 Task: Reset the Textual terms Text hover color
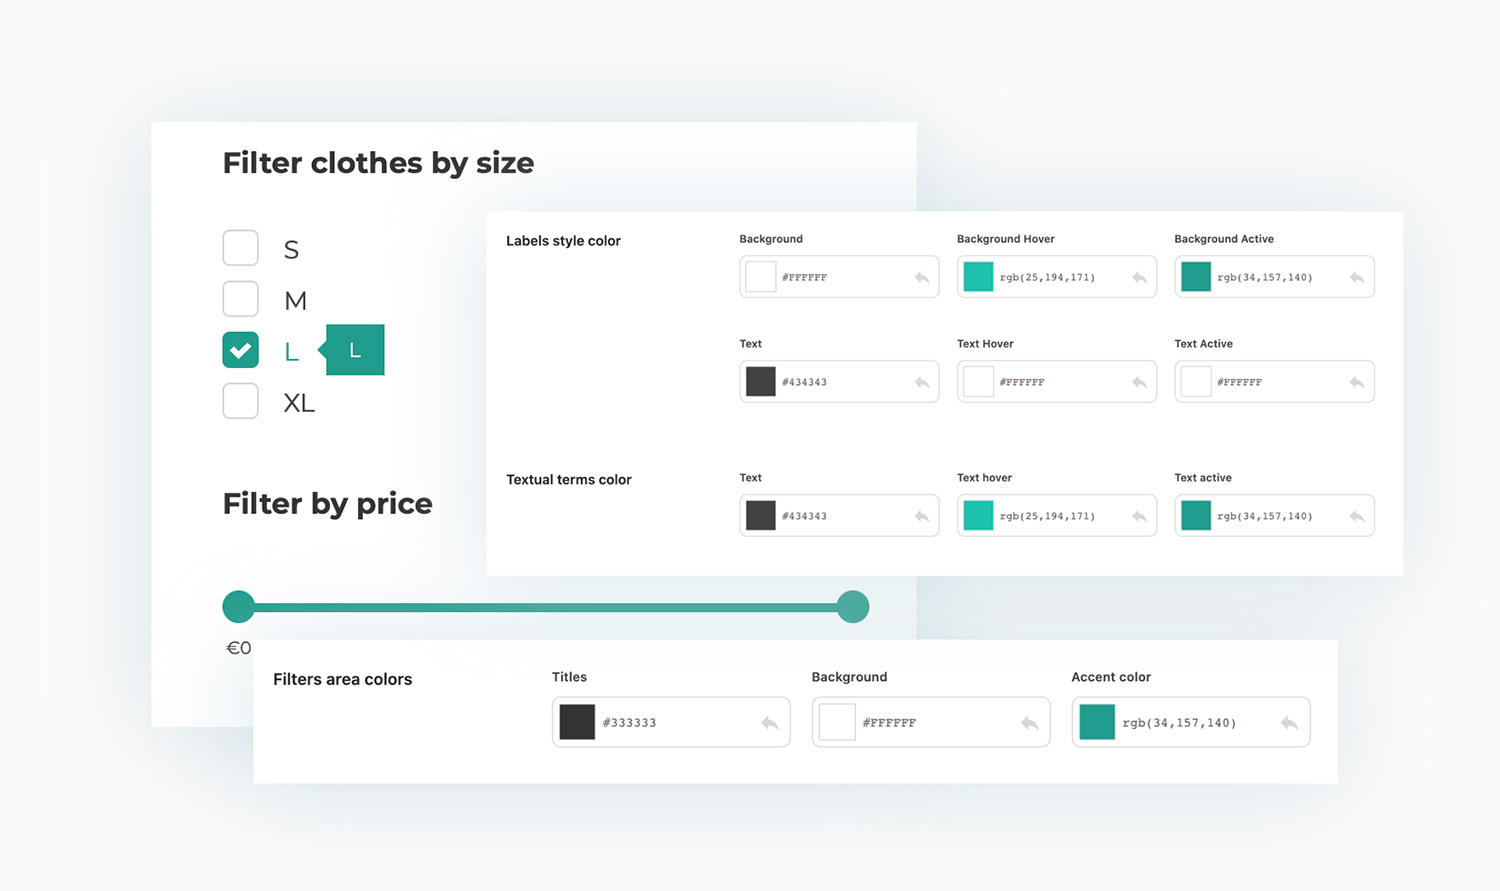coord(1139,517)
